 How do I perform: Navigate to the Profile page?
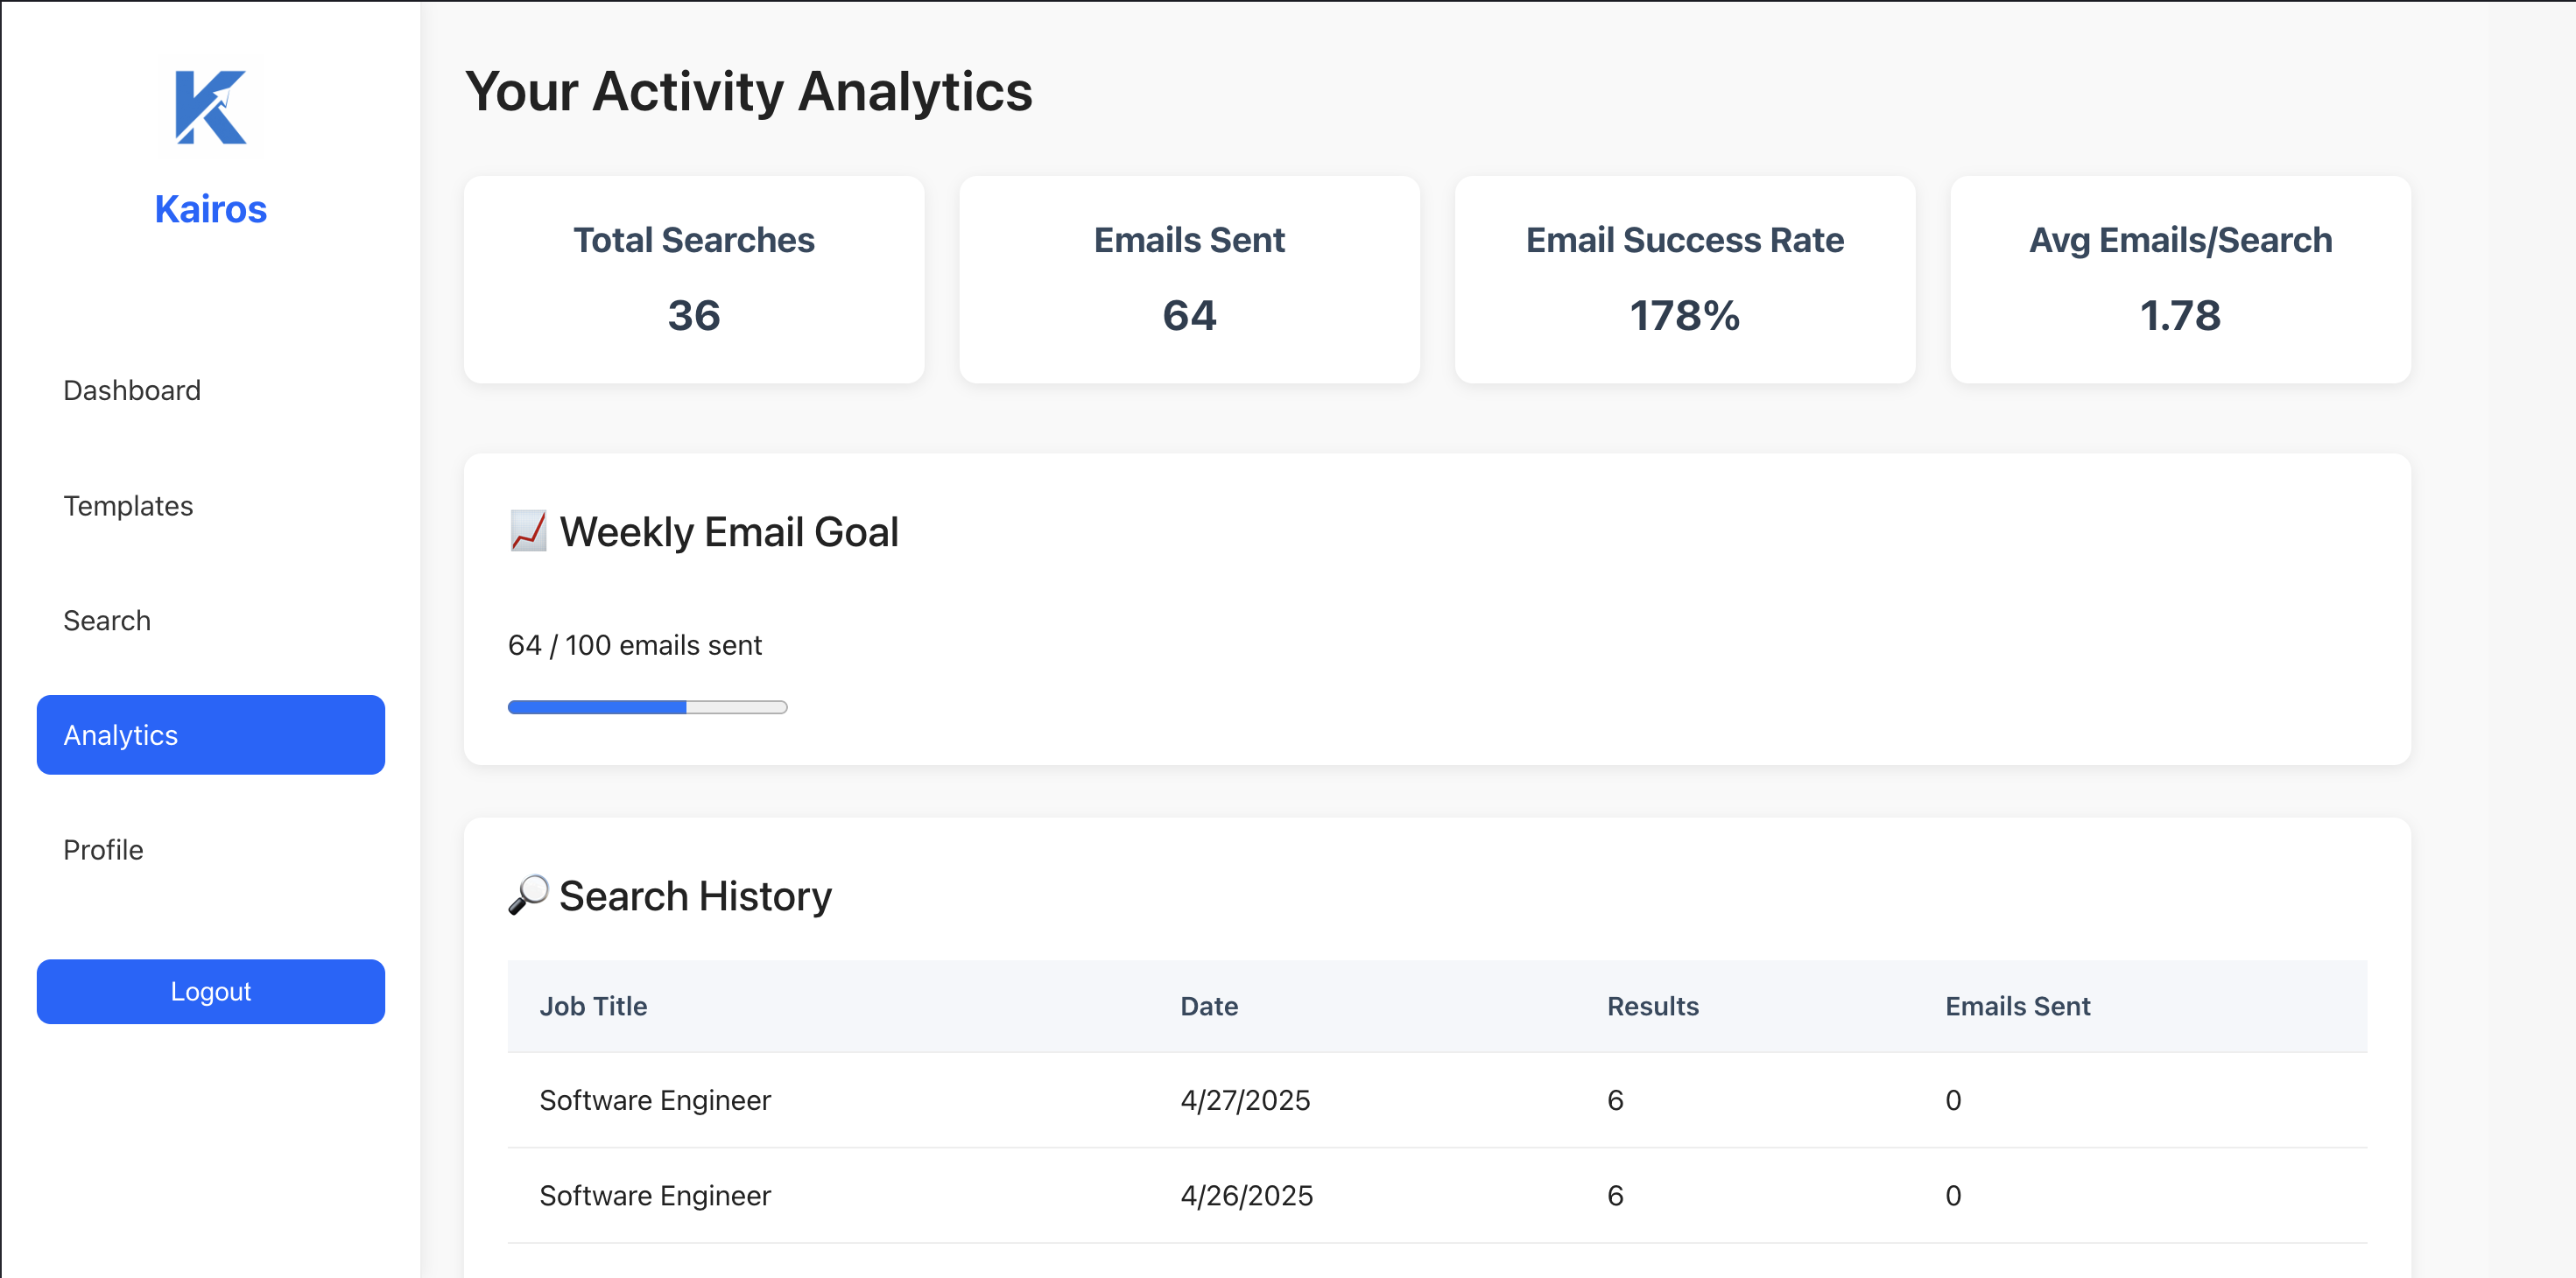point(103,850)
